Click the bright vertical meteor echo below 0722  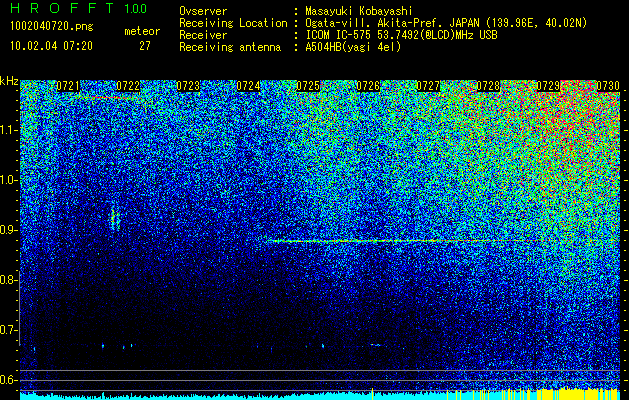pos(115,219)
